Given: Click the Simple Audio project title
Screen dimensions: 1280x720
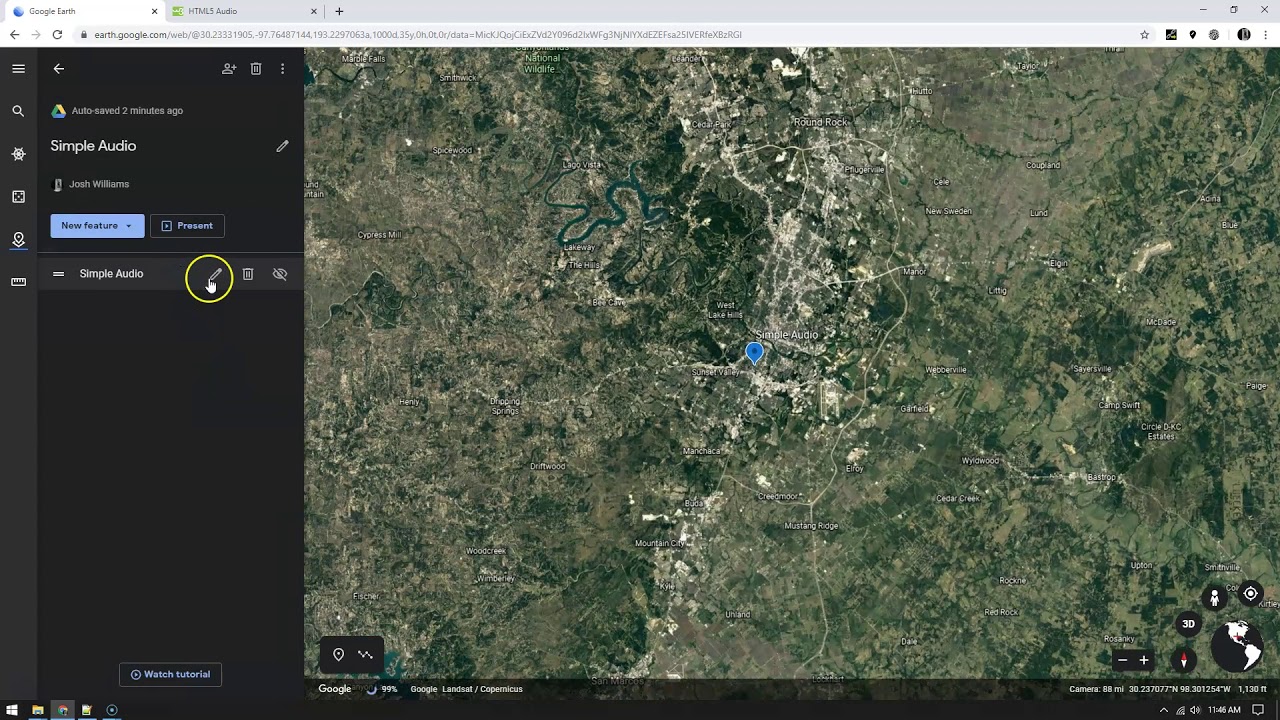Looking at the screenshot, I should (93, 146).
